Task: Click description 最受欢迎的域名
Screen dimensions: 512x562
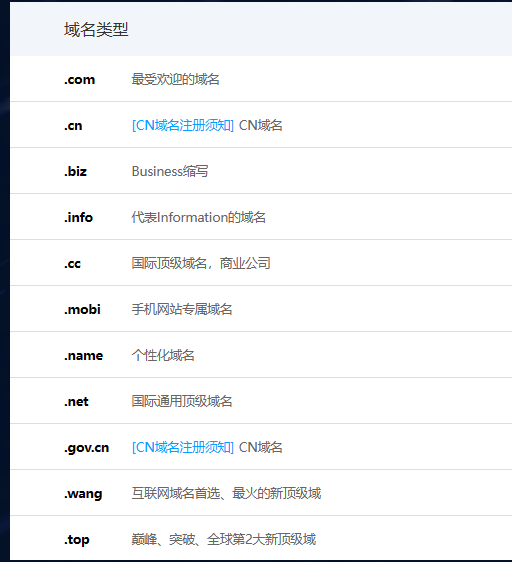Action: [x=175, y=79]
